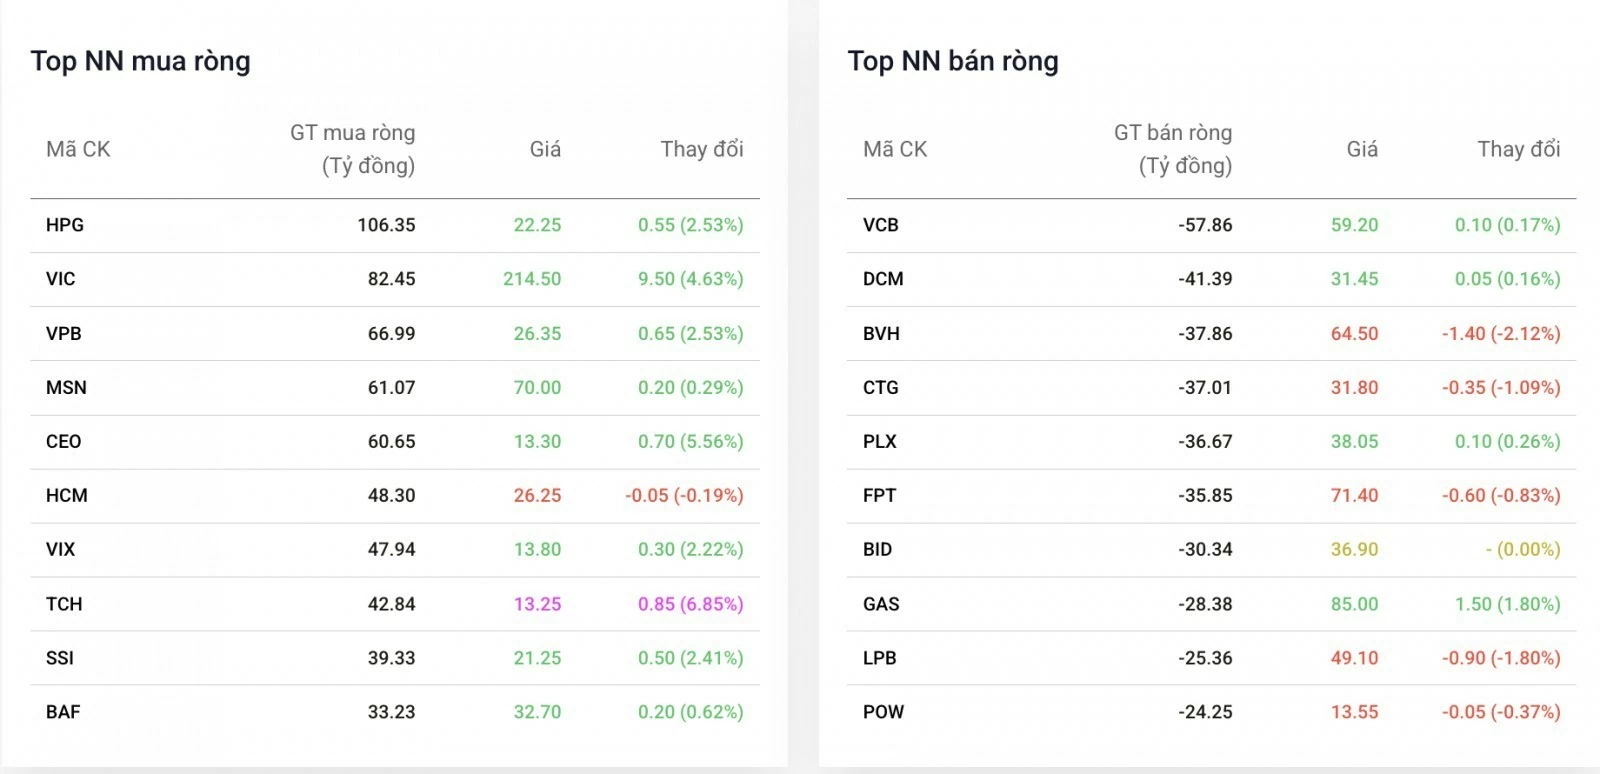1600x774 pixels.
Task: Open the CEO ticker entry
Action: [64, 441]
